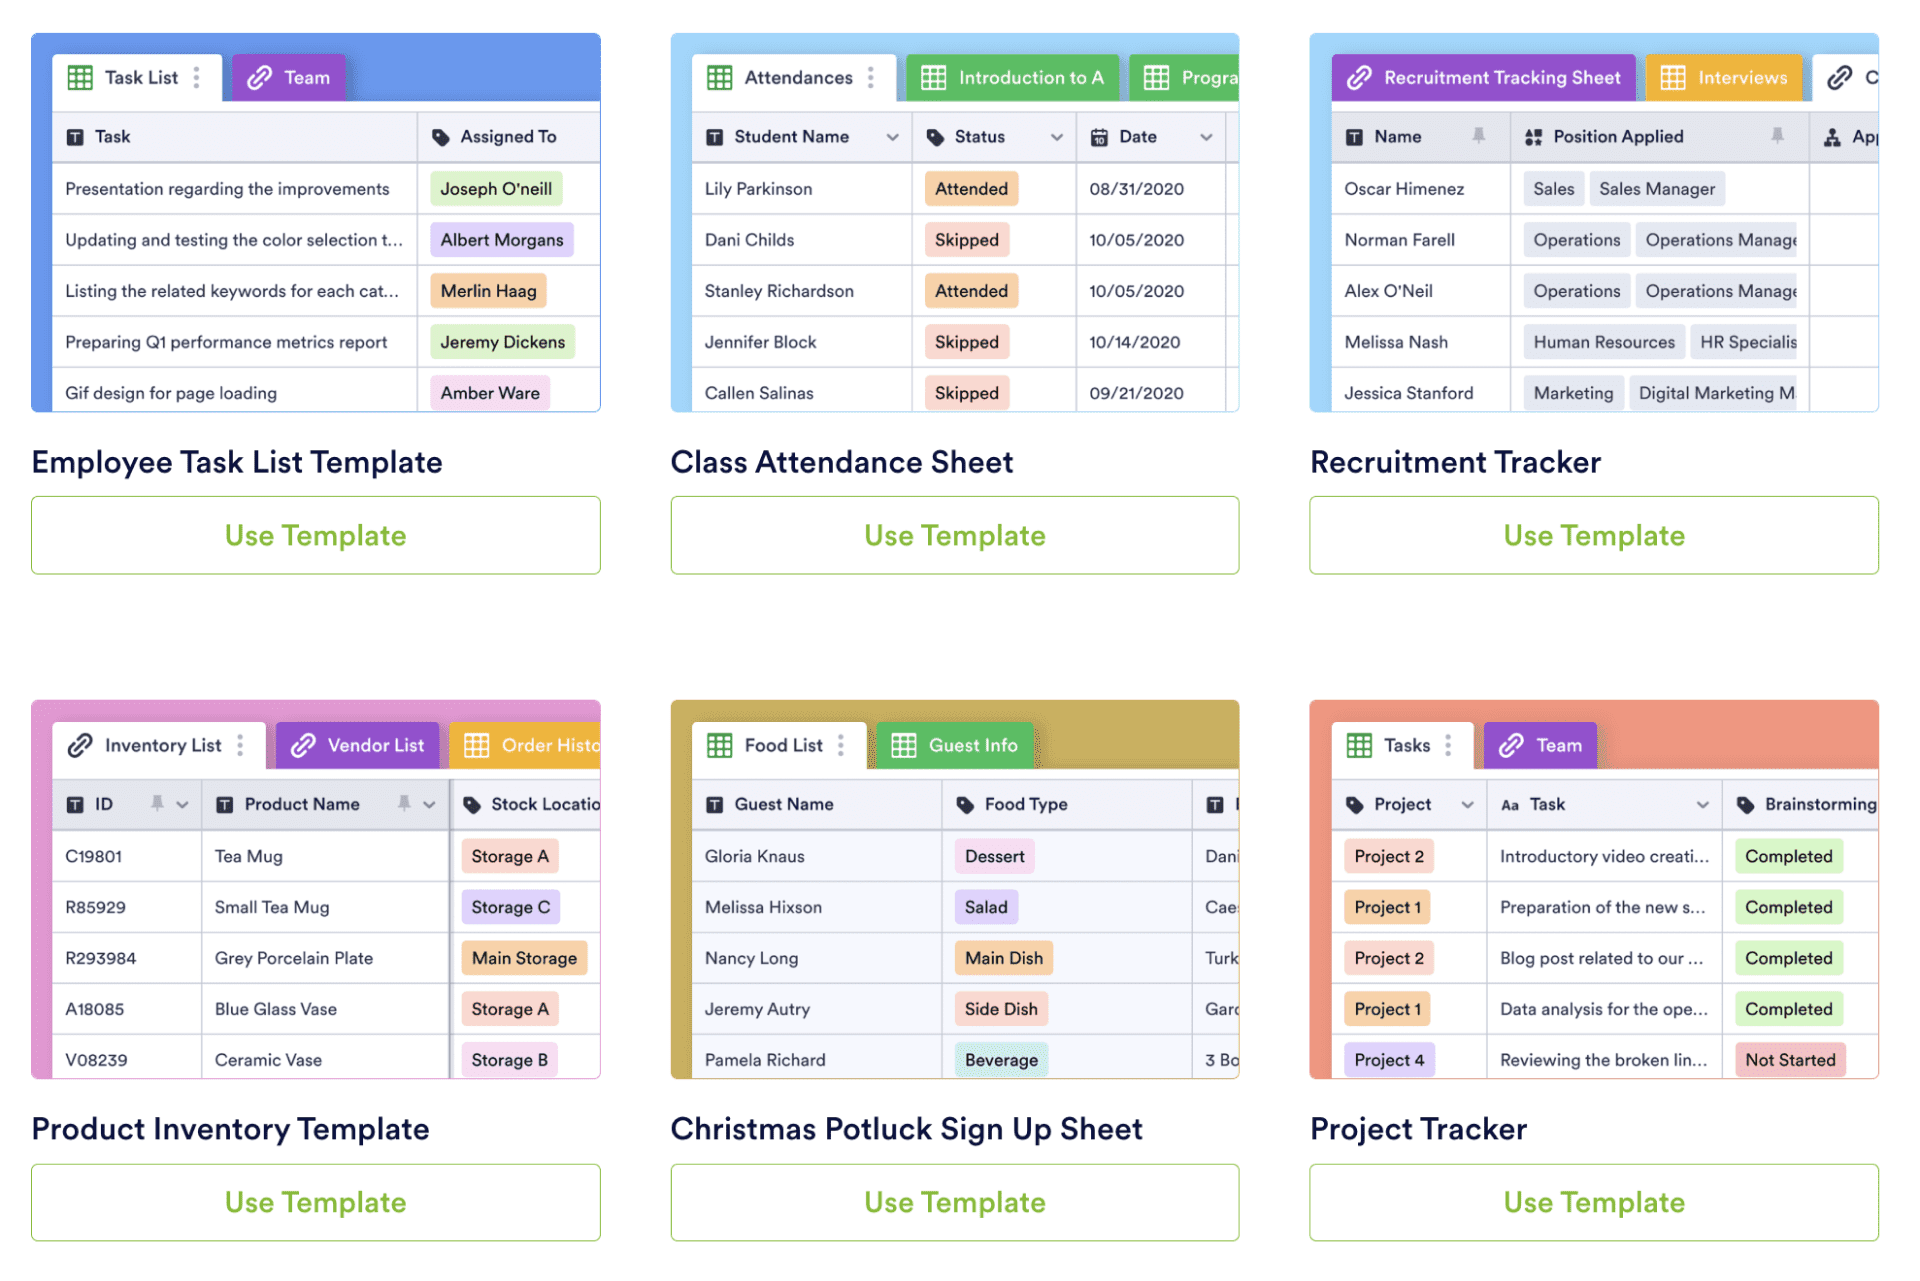Image resolution: width=1920 pixels, height=1281 pixels.
Task: Select the date cell 10/14/2020
Action: 1151,342
